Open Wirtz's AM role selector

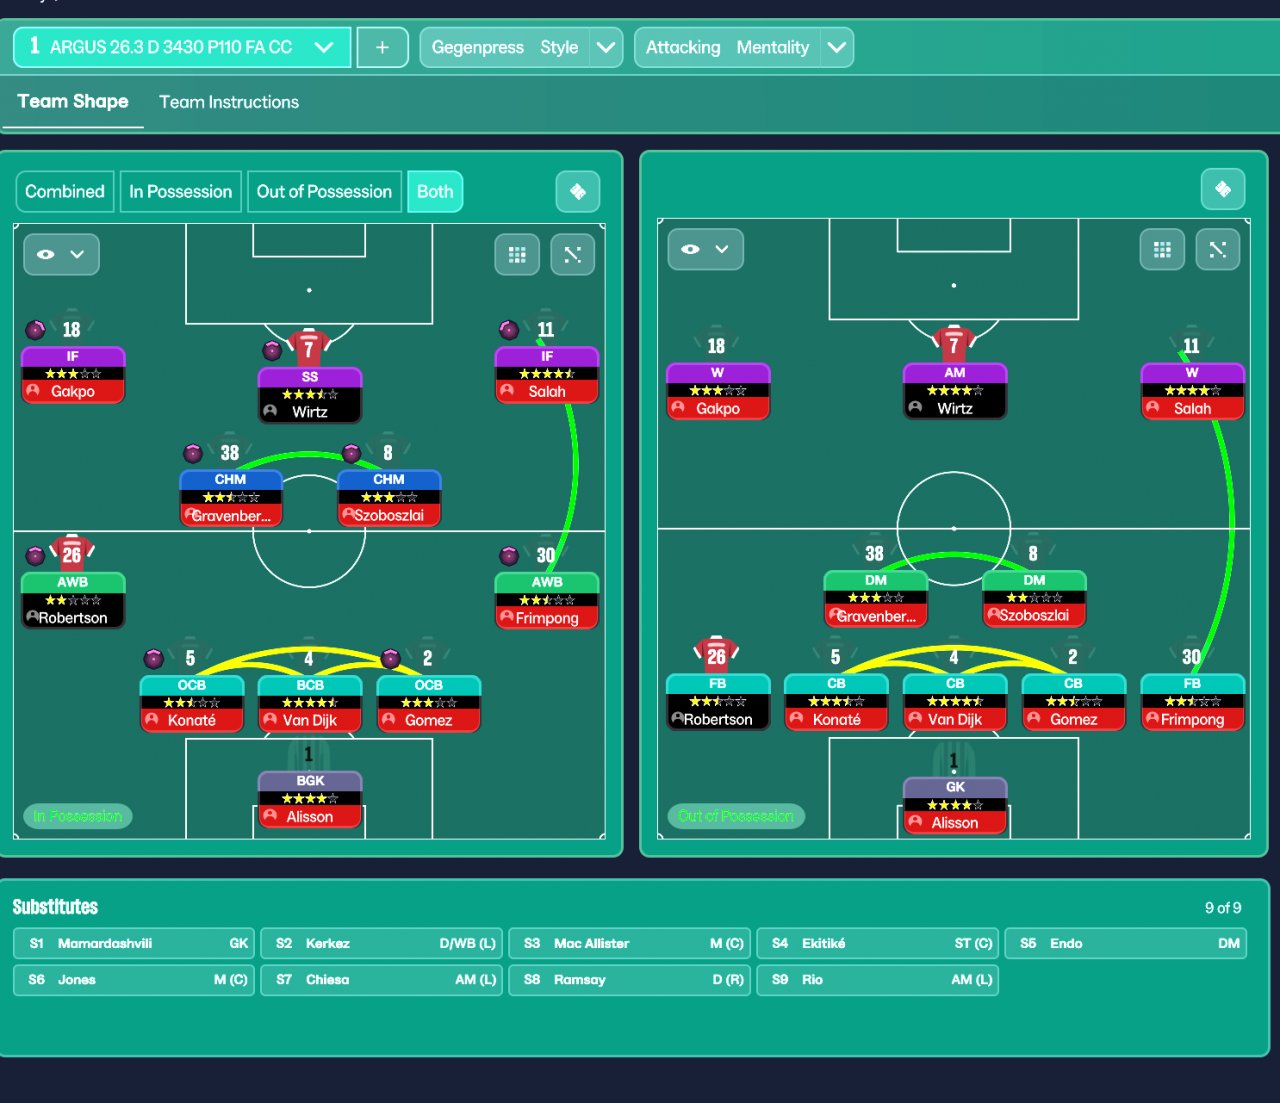tap(955, 373)
